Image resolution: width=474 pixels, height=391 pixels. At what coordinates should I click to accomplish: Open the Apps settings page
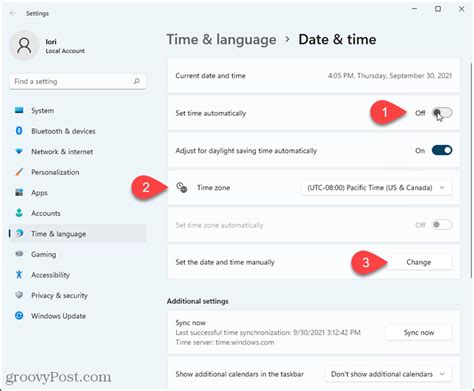tap(78, 193)
